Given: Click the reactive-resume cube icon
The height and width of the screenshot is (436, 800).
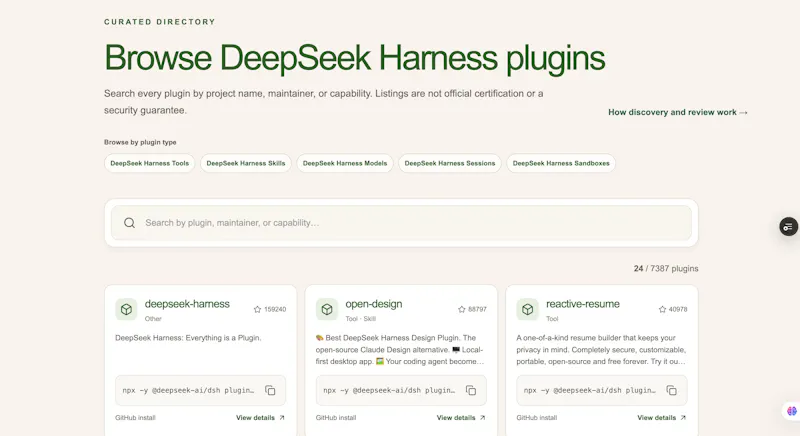Looking at the screenshot, I should (527, 309).
